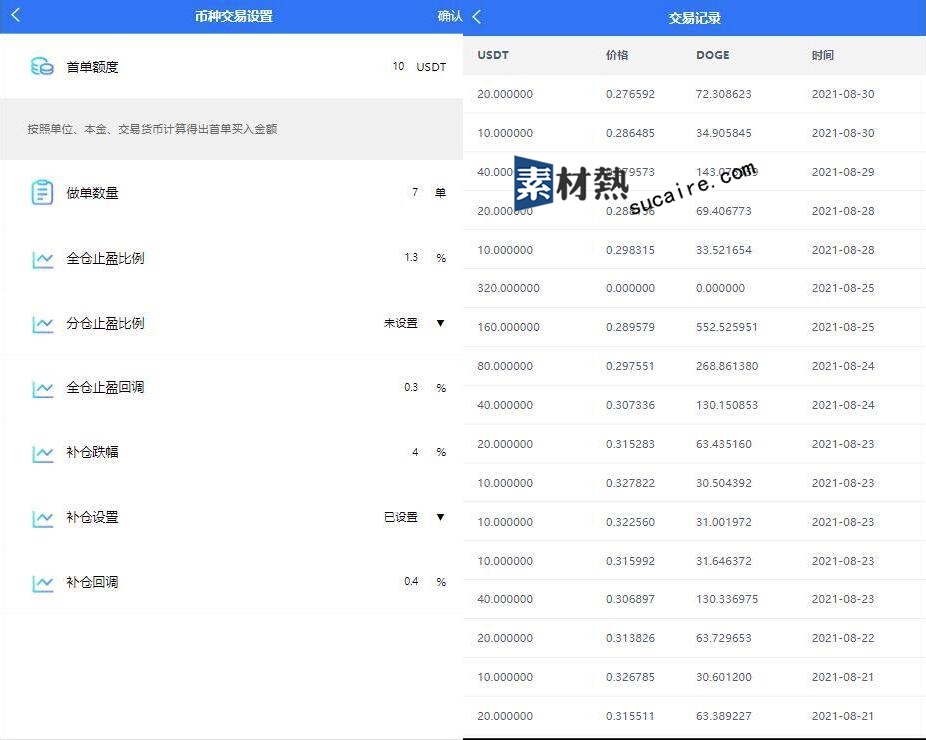The width and height of the screenshot is (926, 740).
Task: Click the 价格 column header
Action: pos(617,55)
